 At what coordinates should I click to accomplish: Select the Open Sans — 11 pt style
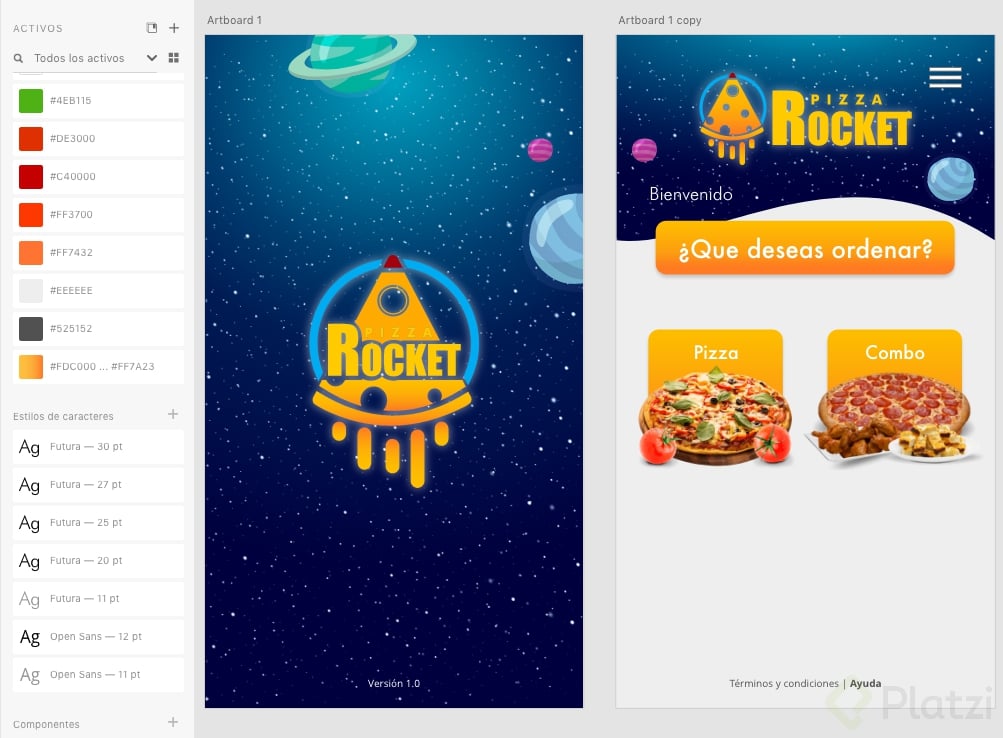(x=98, y=675)
